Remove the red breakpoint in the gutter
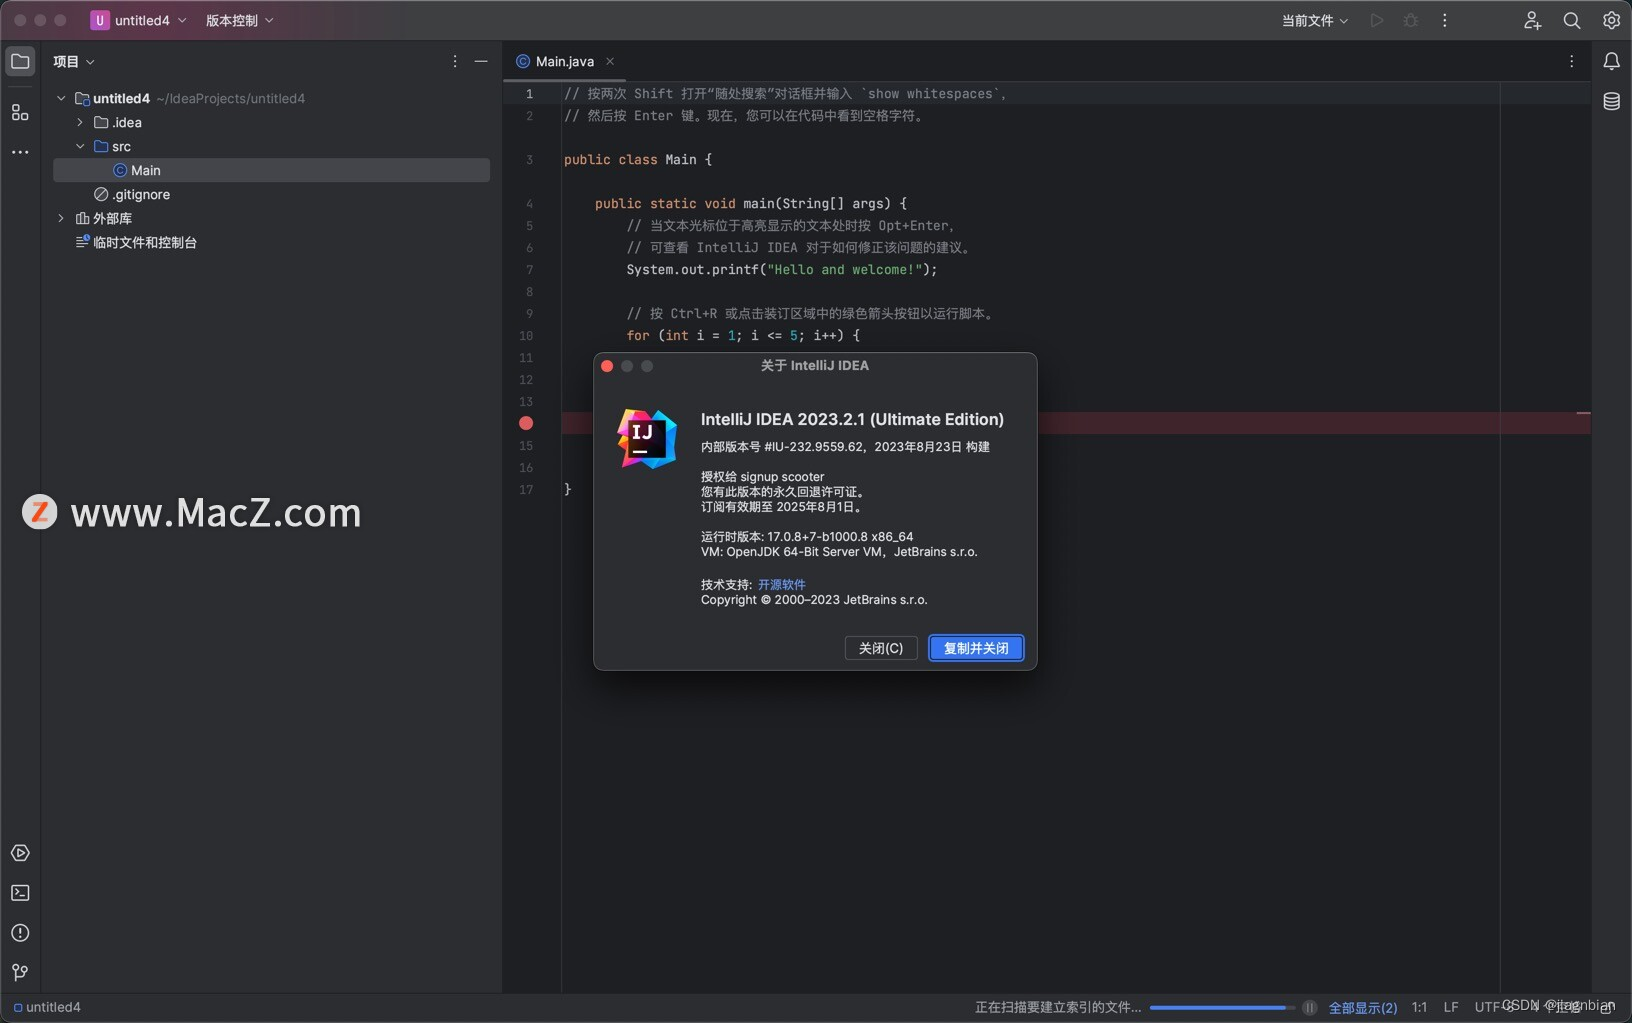Image resolution: width=1632 pixels, height=1023 pixels. tap(526, 424)
